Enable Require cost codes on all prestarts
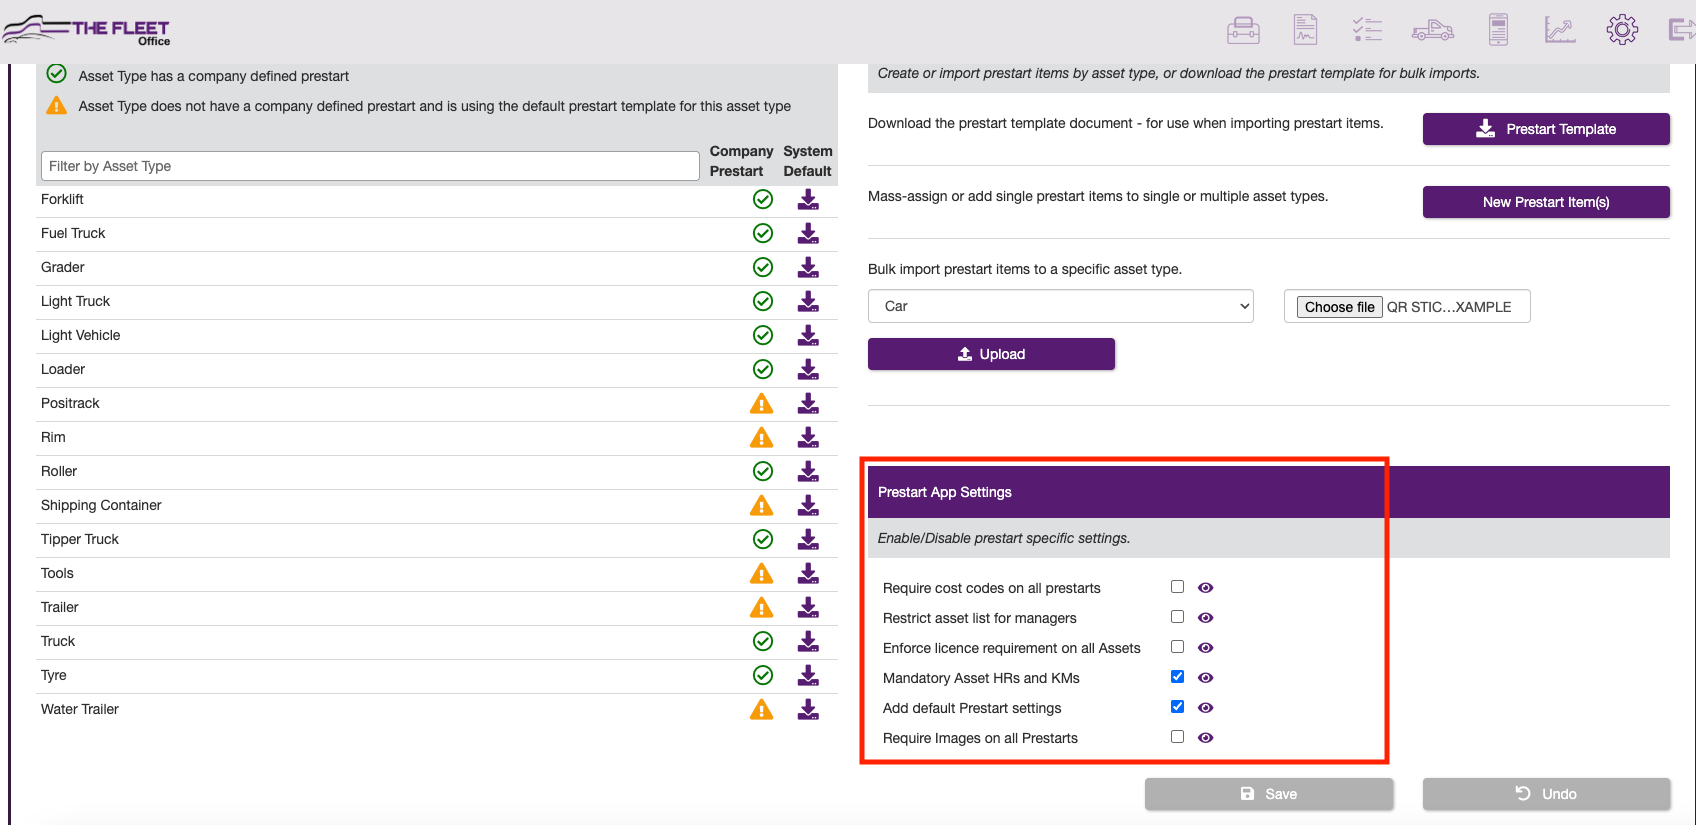 1177,587
